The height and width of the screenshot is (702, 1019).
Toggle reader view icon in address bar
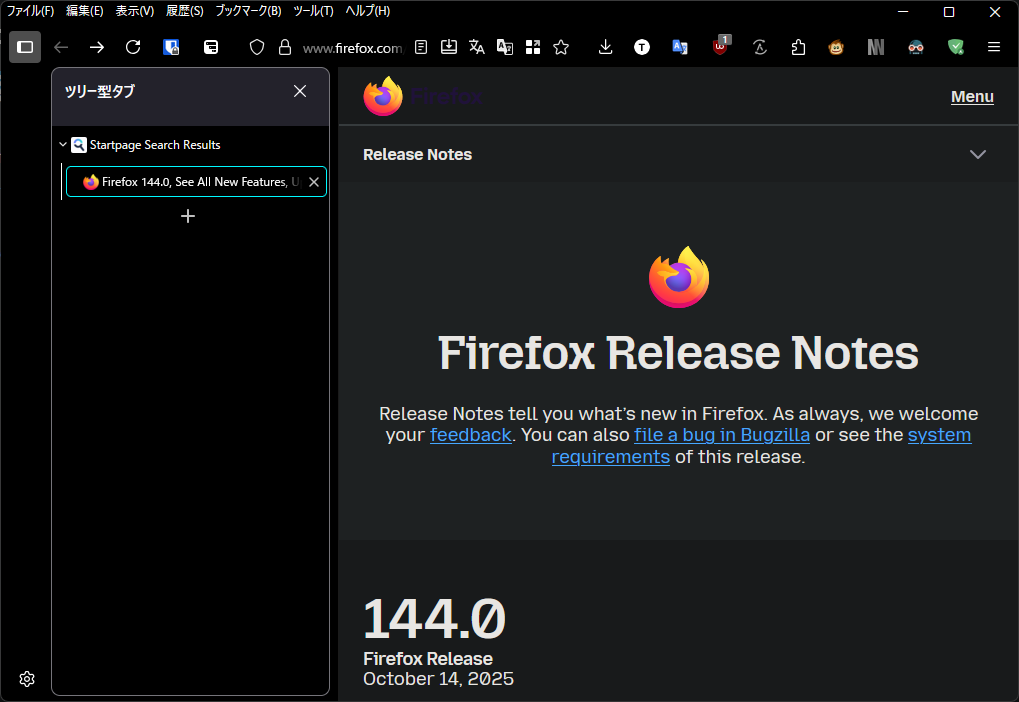422,47
